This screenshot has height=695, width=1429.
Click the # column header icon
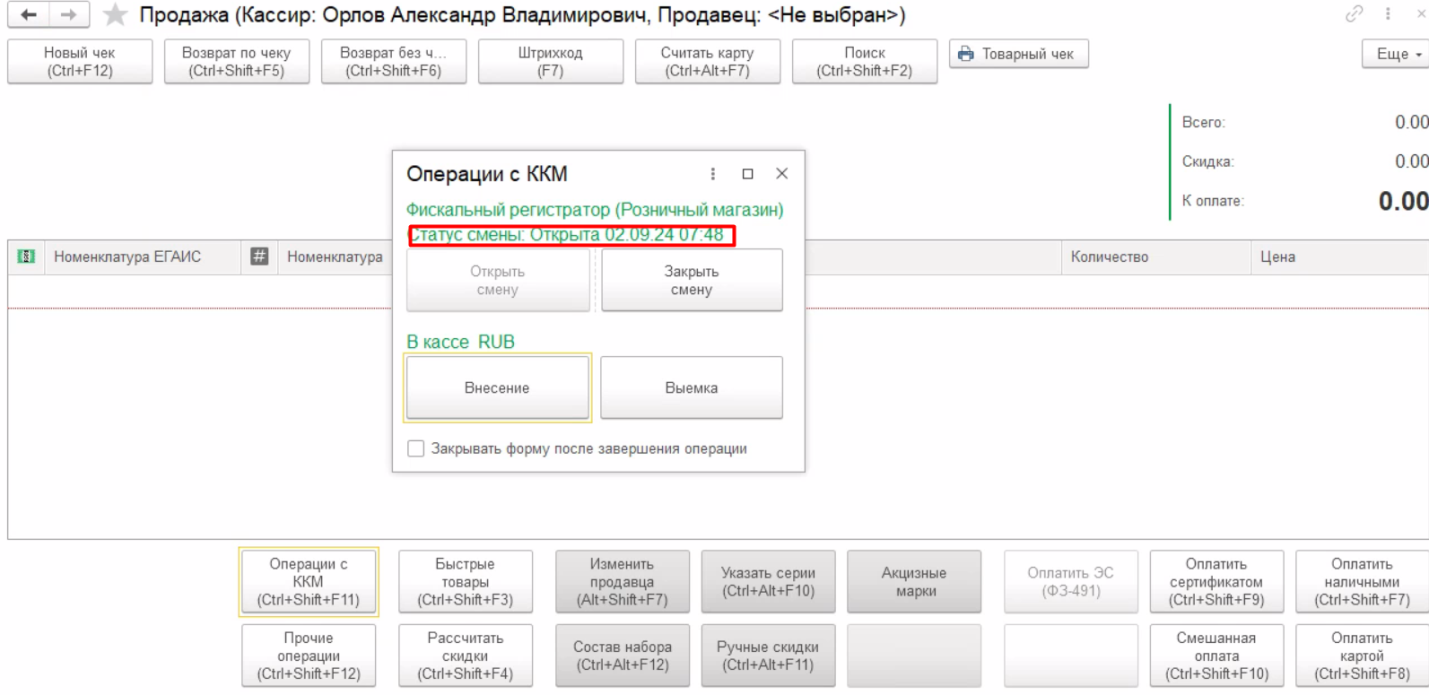click(x=259, y=257)
